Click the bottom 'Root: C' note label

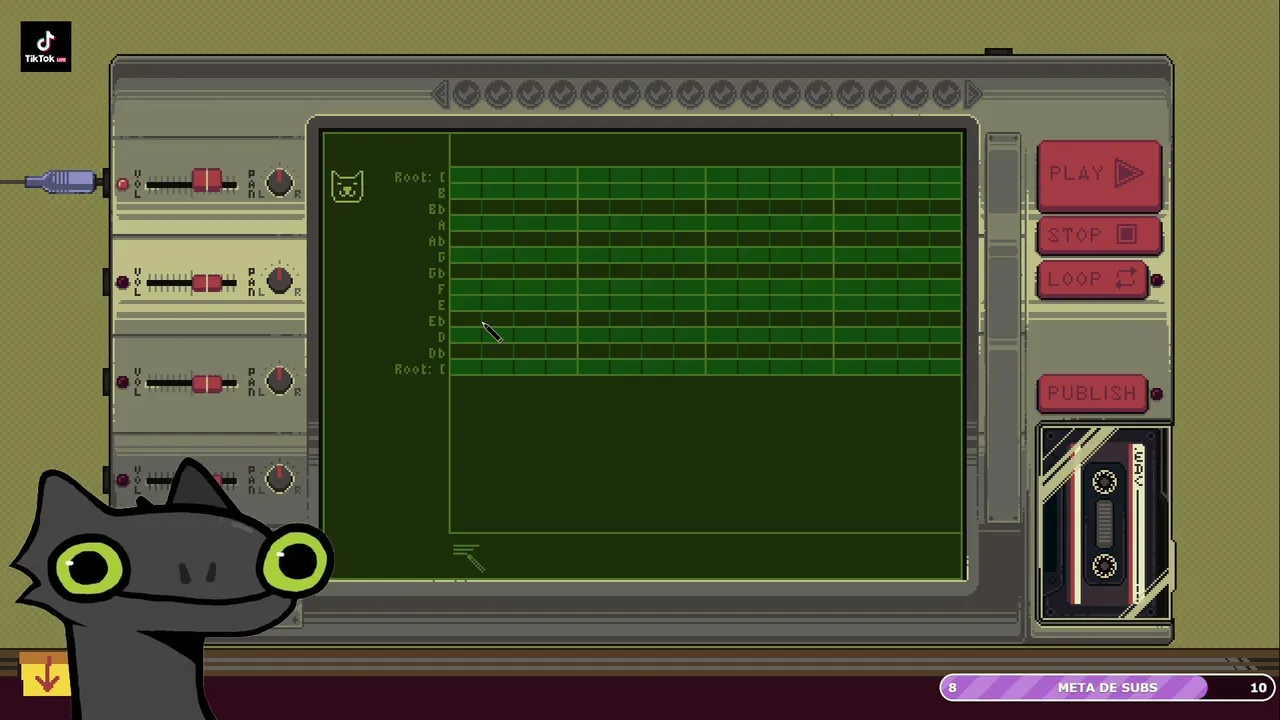pos(420,369)
